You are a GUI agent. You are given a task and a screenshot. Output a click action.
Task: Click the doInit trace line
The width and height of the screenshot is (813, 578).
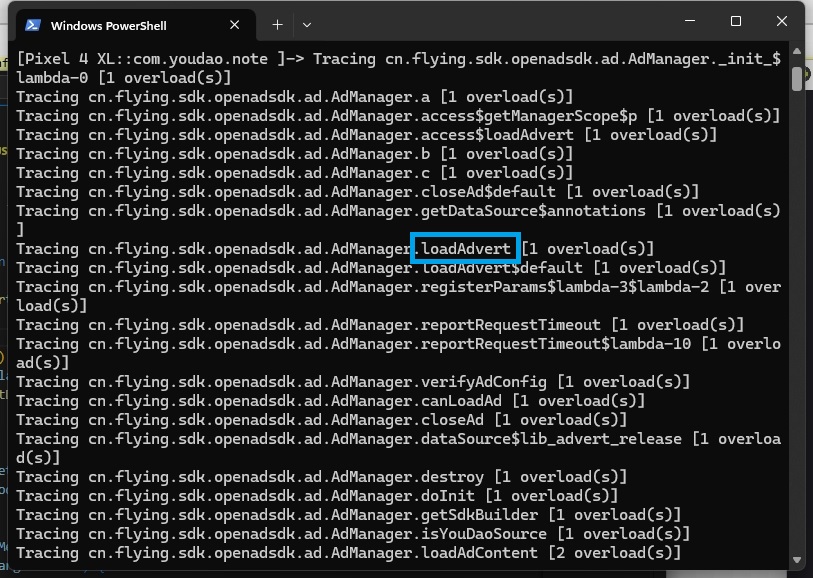tap(317, 496)
